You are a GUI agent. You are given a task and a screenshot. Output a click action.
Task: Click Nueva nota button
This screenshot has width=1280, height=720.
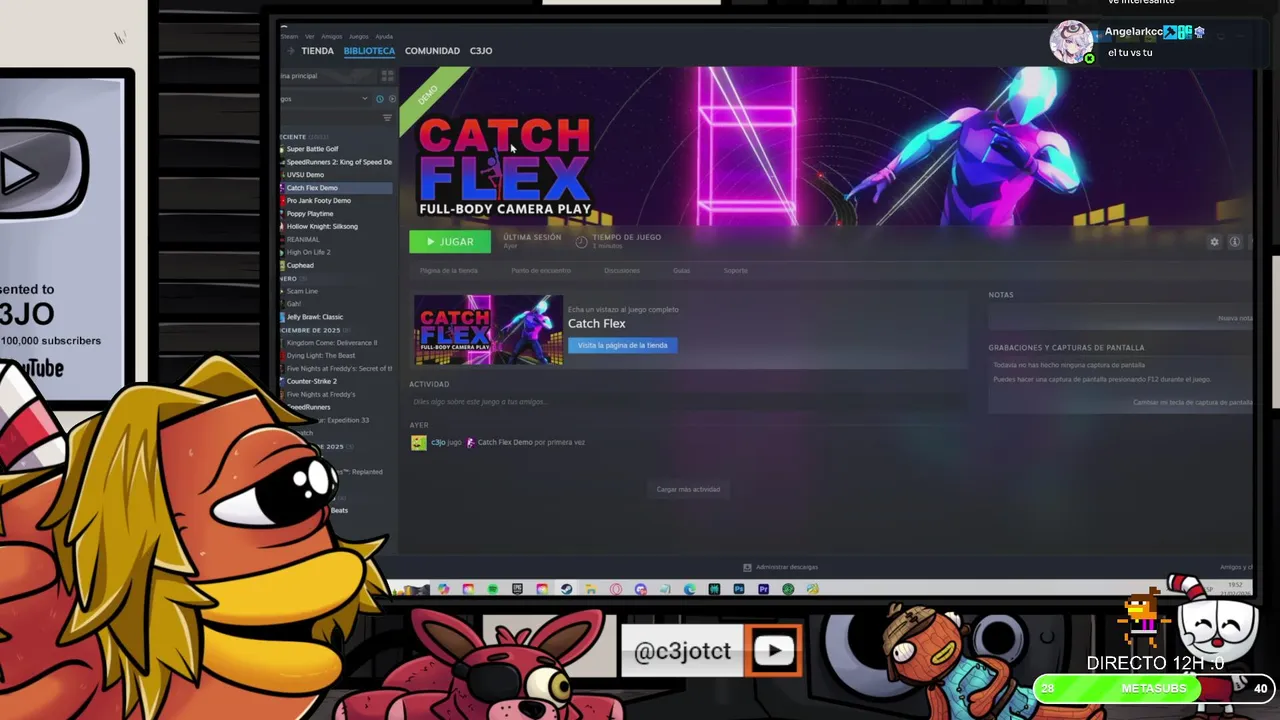(x=1235, y=318)
